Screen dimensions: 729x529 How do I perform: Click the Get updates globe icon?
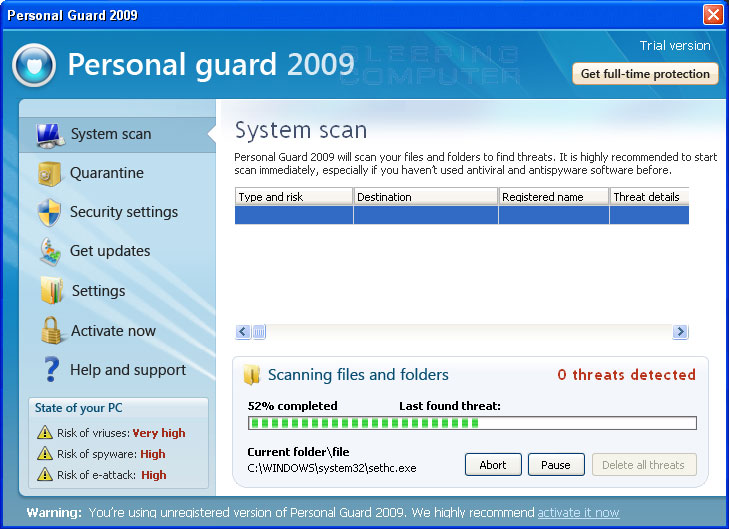pyautogui.click(x=50, y=251)
